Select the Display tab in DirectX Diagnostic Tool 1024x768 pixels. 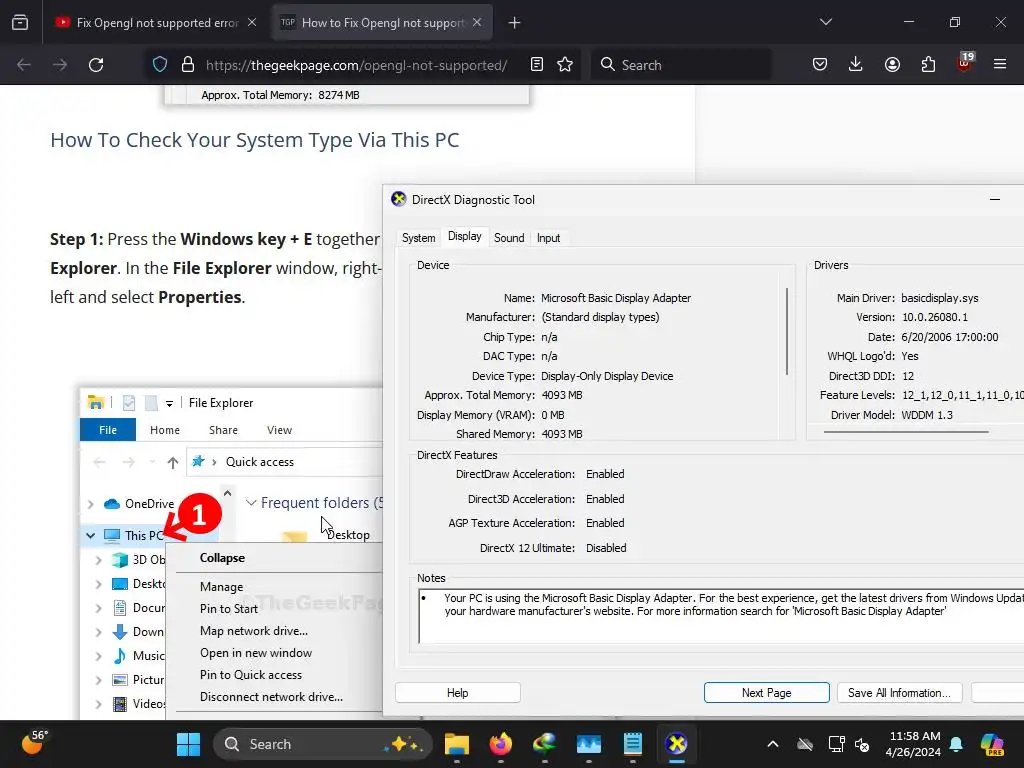point(464,236)
